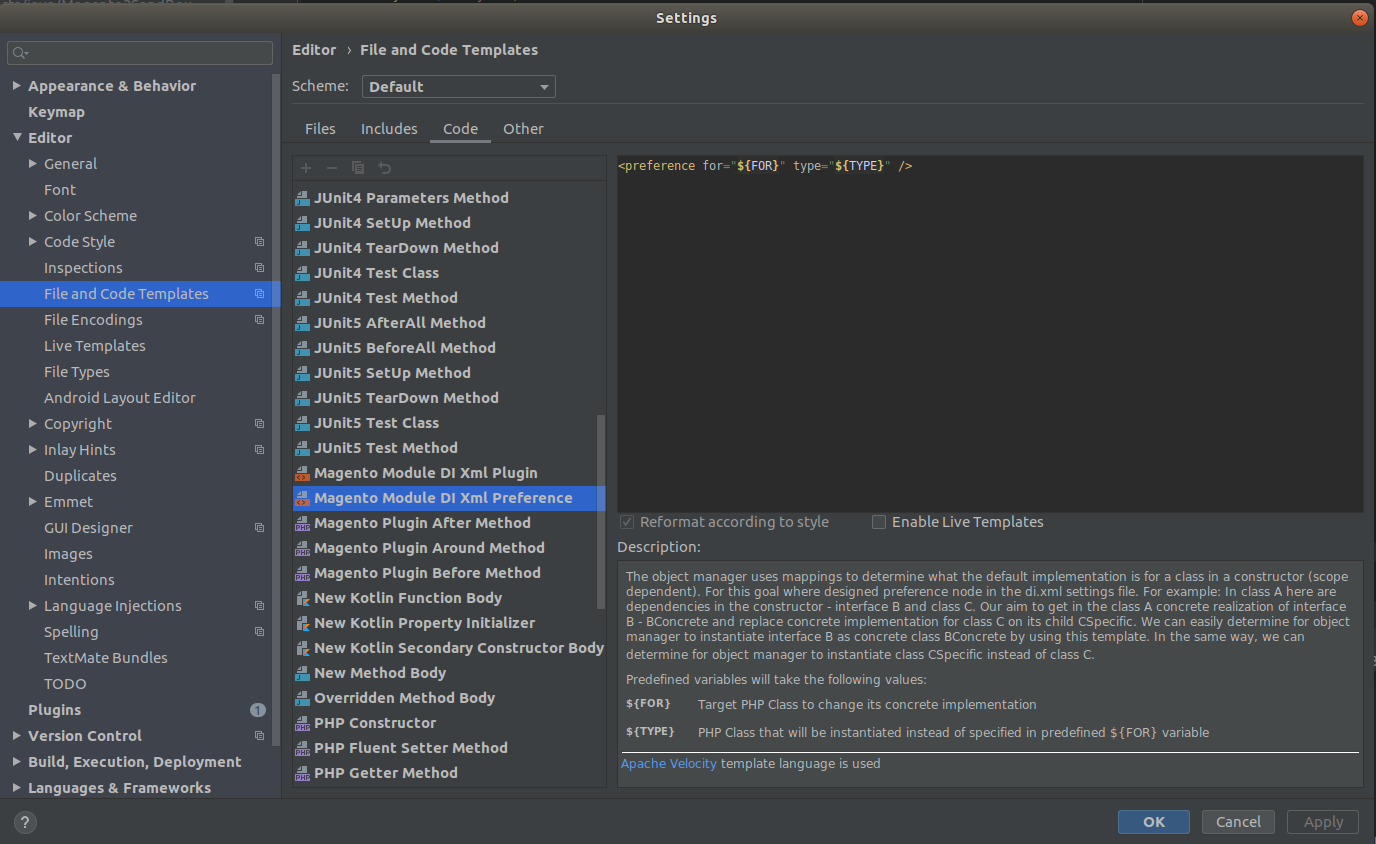Select JUnit5 Test Method template
Image resolution: width=1376 pixels, height=844 pixels.
coord(386,448)
